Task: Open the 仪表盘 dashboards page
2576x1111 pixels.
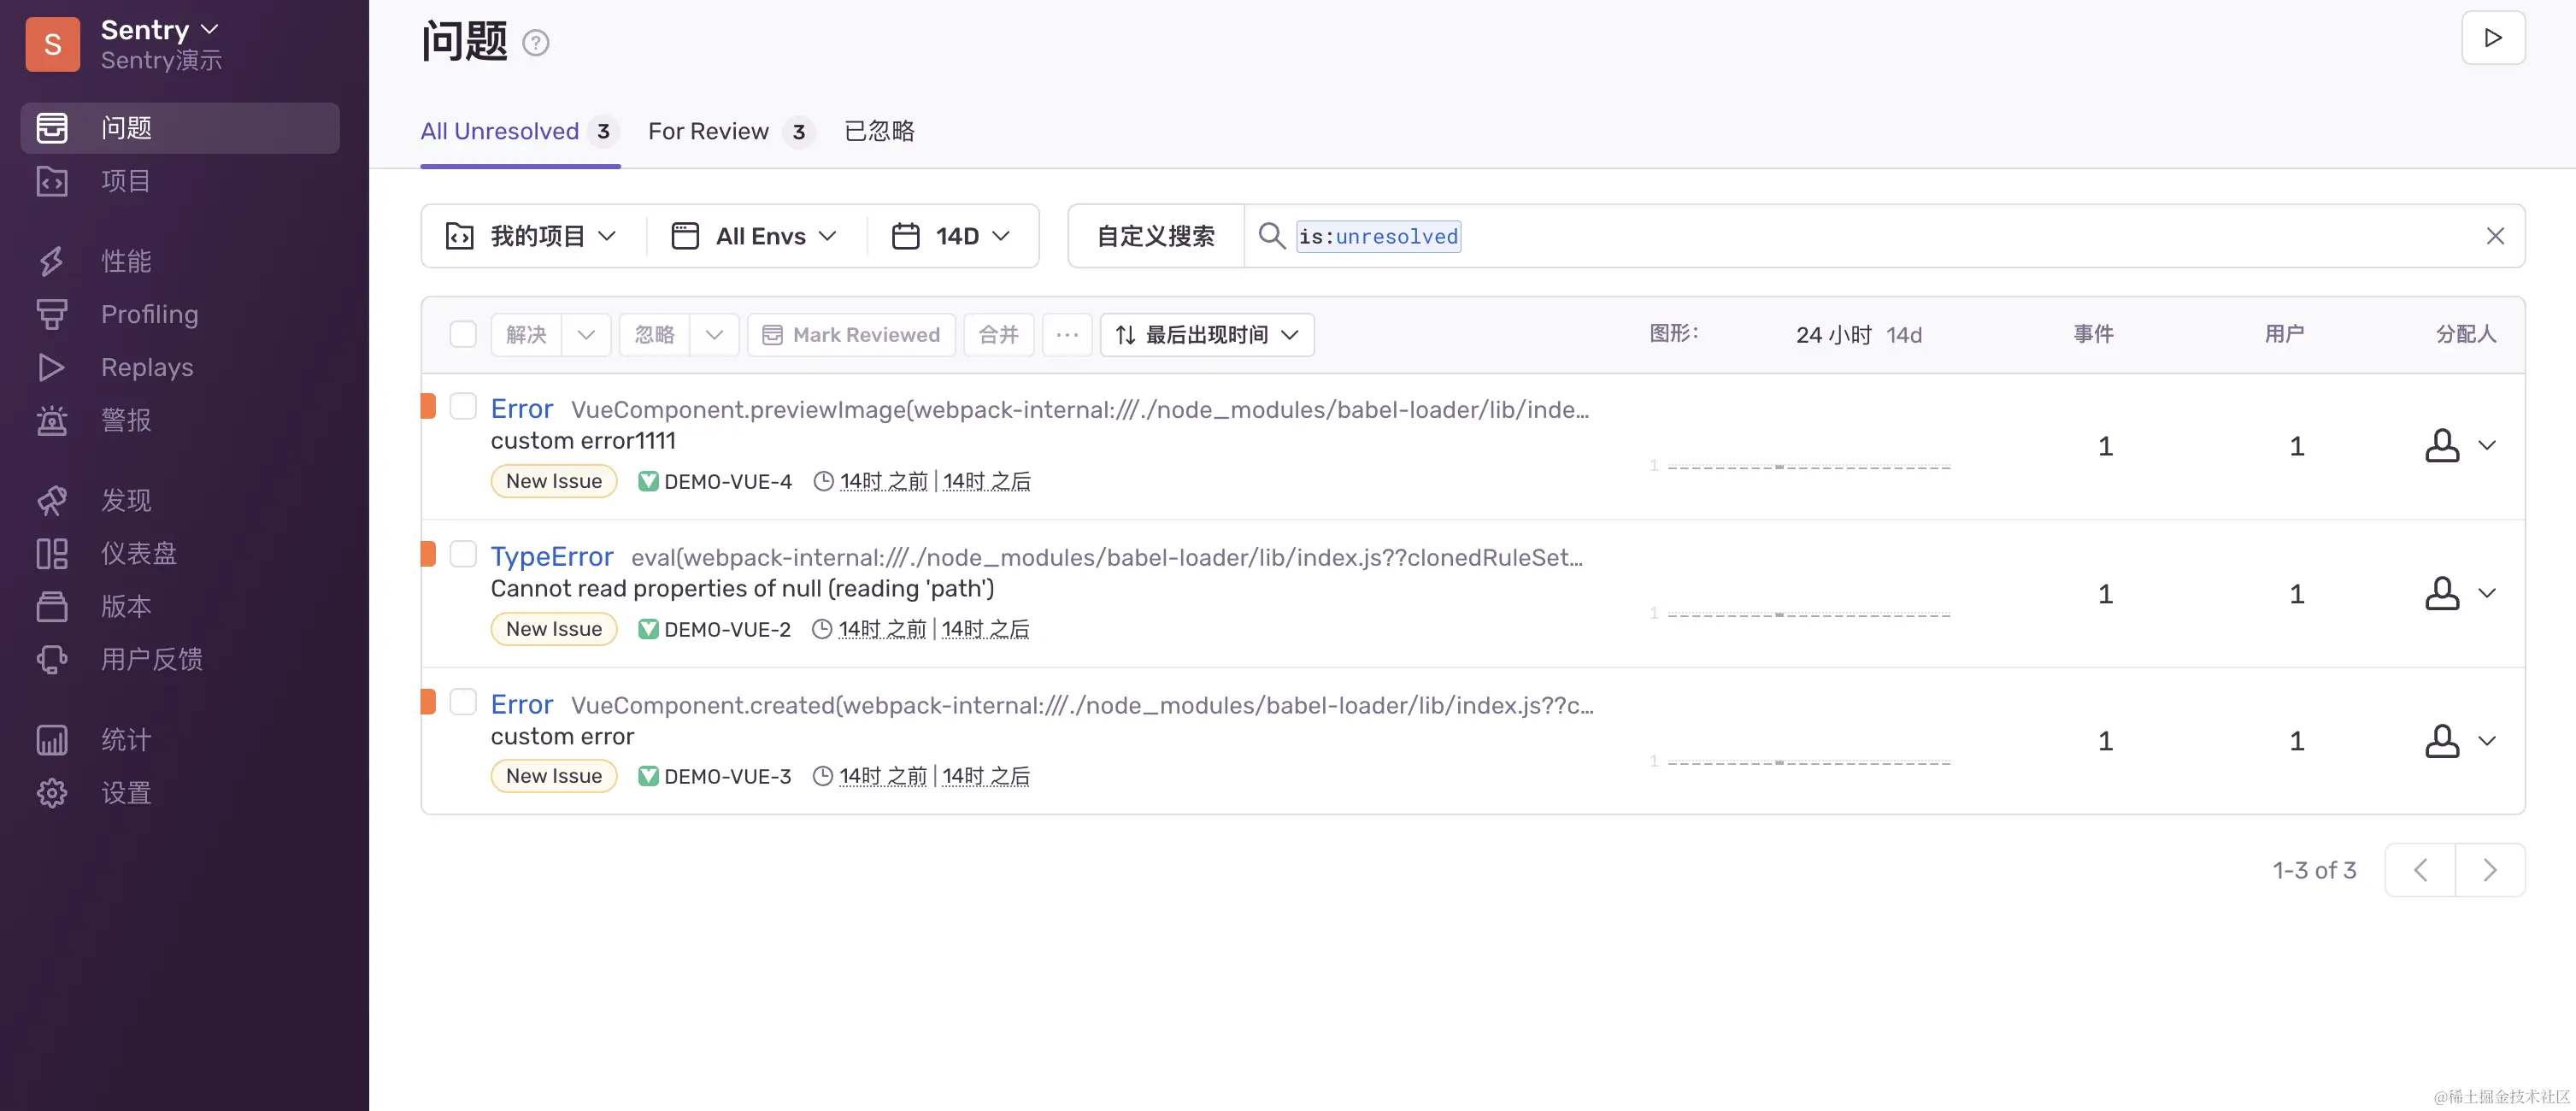Action: tap(138, 553)
